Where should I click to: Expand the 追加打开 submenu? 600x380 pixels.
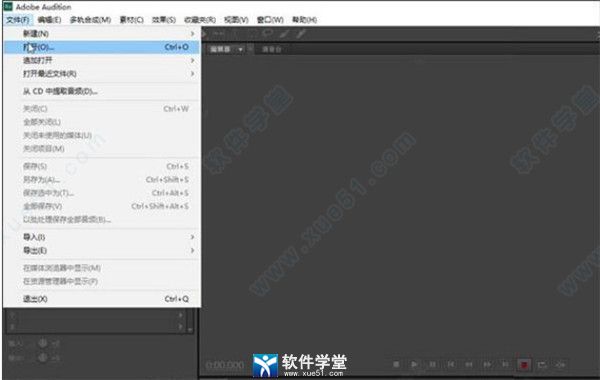101,60
